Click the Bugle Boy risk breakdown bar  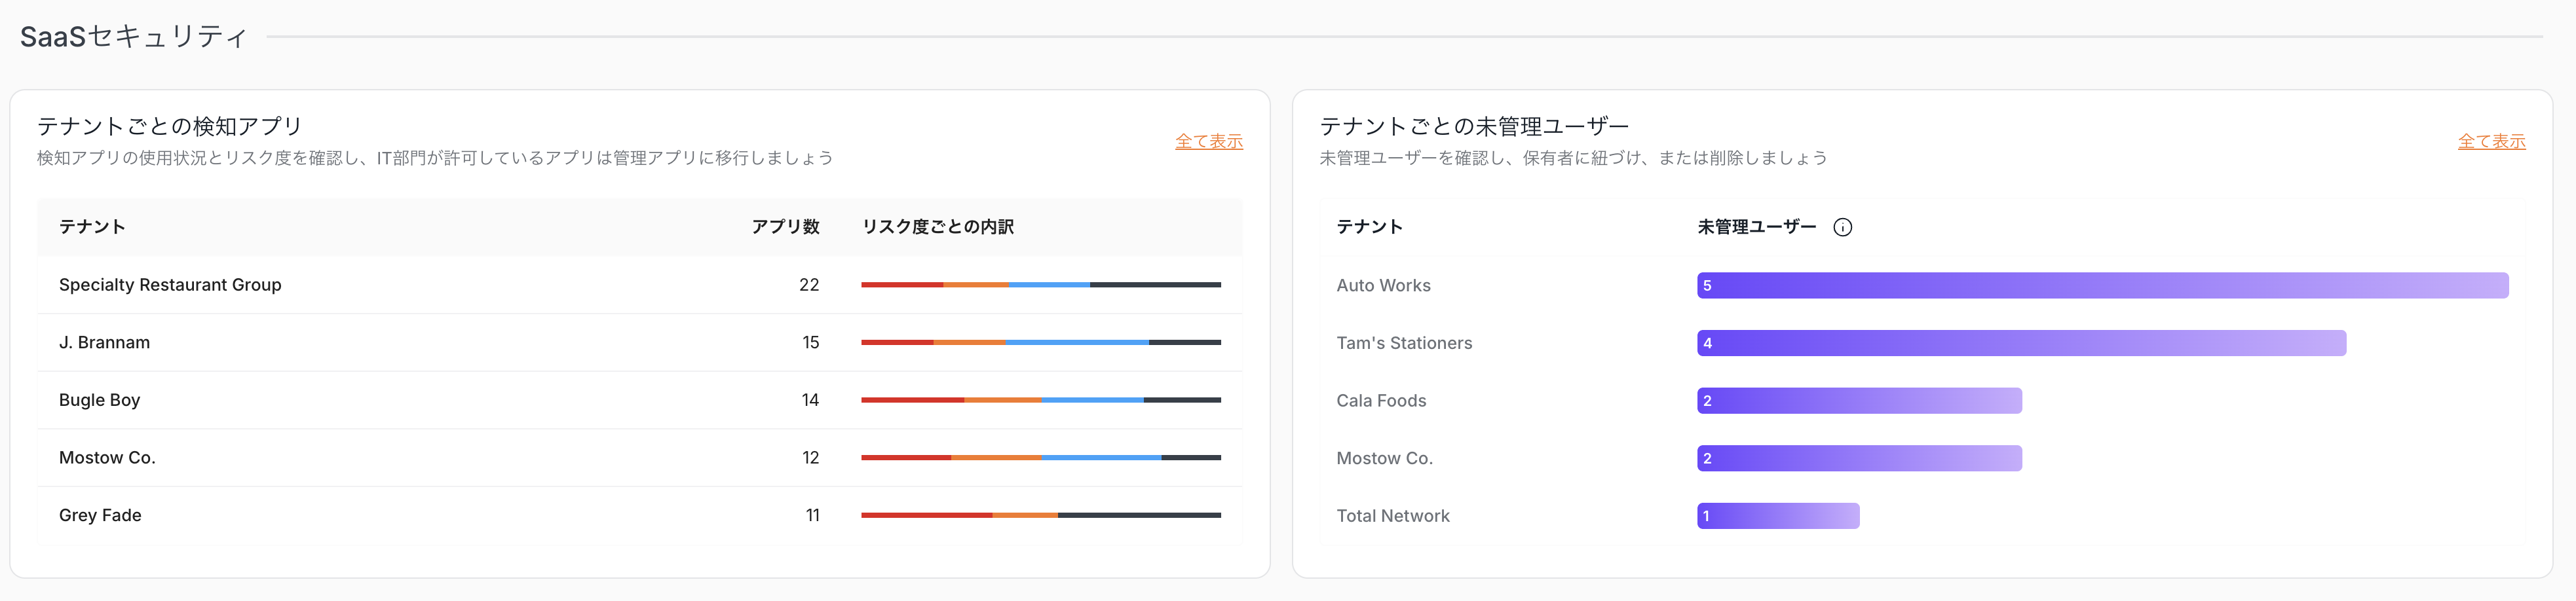[1040, 400]
